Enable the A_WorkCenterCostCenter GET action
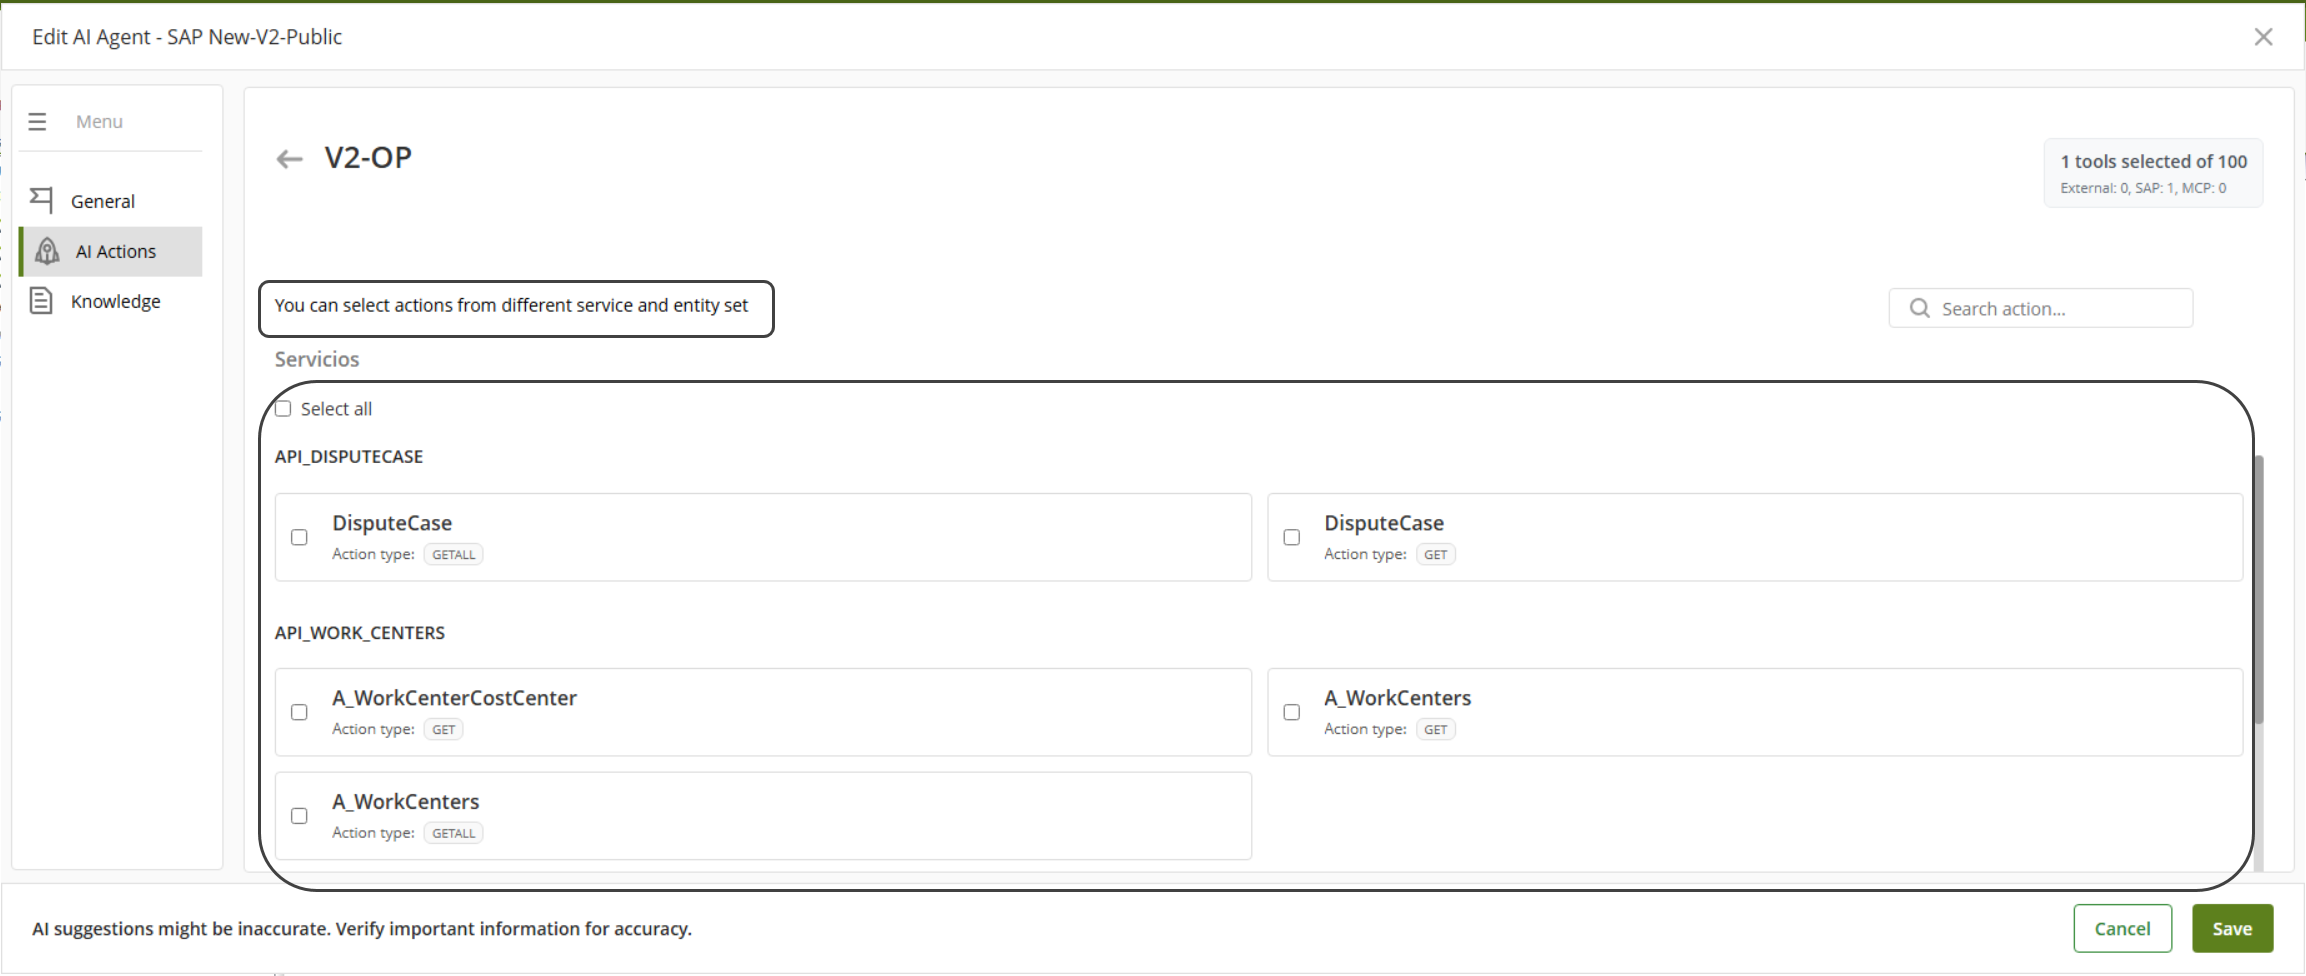Image resolution: width=2306 pixels, height=976 pixels. [299, 712]
